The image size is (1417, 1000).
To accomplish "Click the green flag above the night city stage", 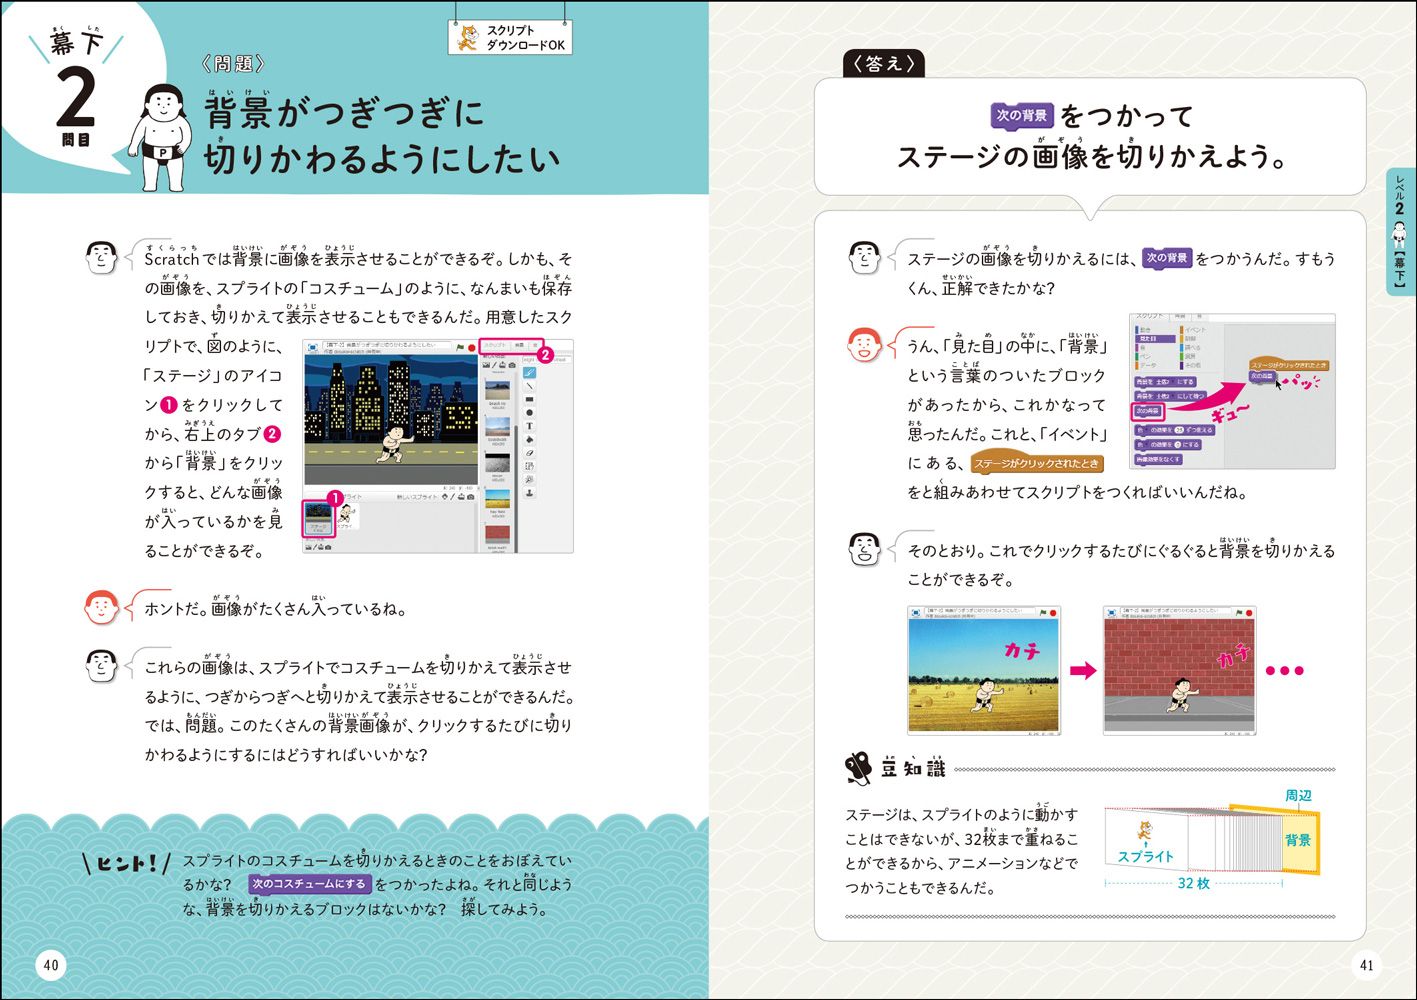I will pyautogui.click(x=460, y=347).
